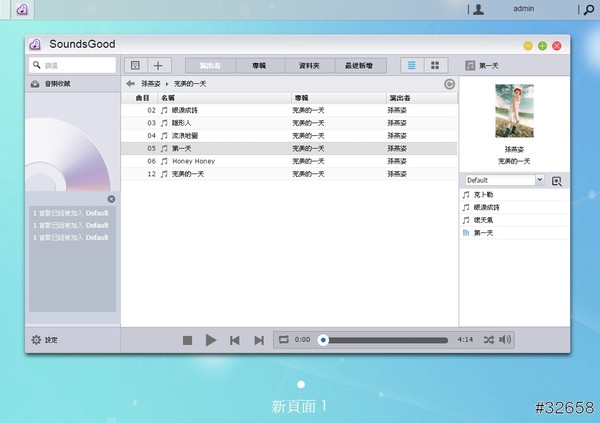Switch to grid thumbnail view
Image resolution: width=600 pixels, height=423 pixels.
pos(435,65)
